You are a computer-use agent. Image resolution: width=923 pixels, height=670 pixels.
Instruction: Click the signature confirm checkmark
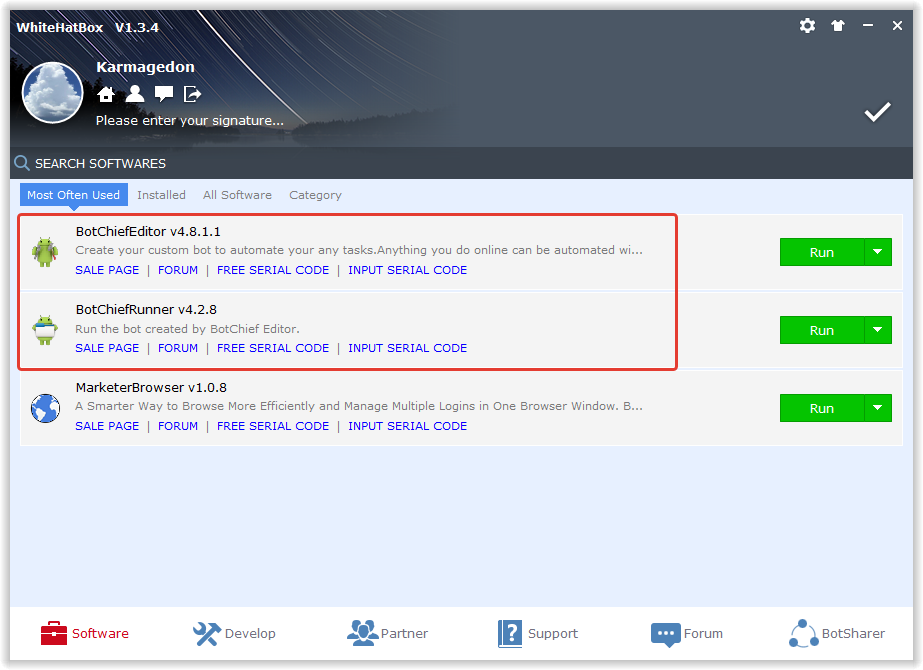pyautogui.click(x=877, y=112)
